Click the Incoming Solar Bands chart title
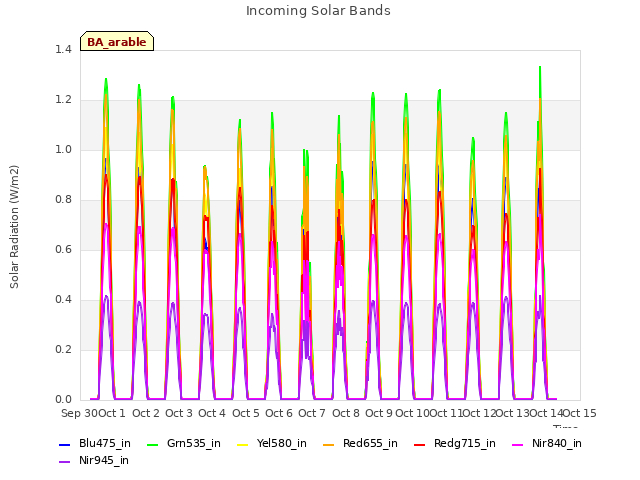The height and width of the screenshot is (480, 640). [318, 11]
